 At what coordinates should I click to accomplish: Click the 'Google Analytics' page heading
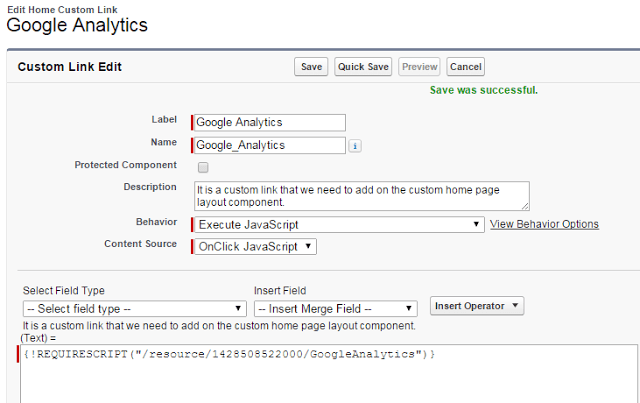pyautogui.click(x=77, y=25)
